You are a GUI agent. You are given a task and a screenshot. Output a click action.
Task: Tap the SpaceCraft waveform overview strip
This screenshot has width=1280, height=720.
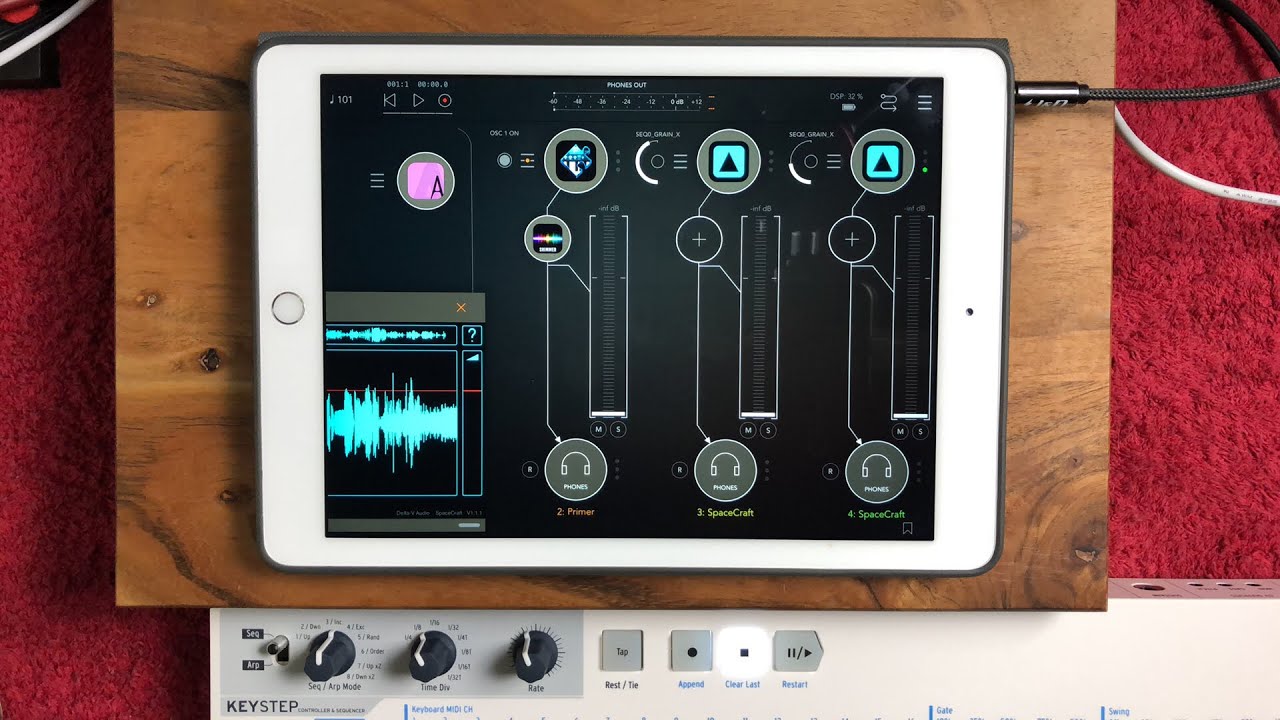point(391,335)
